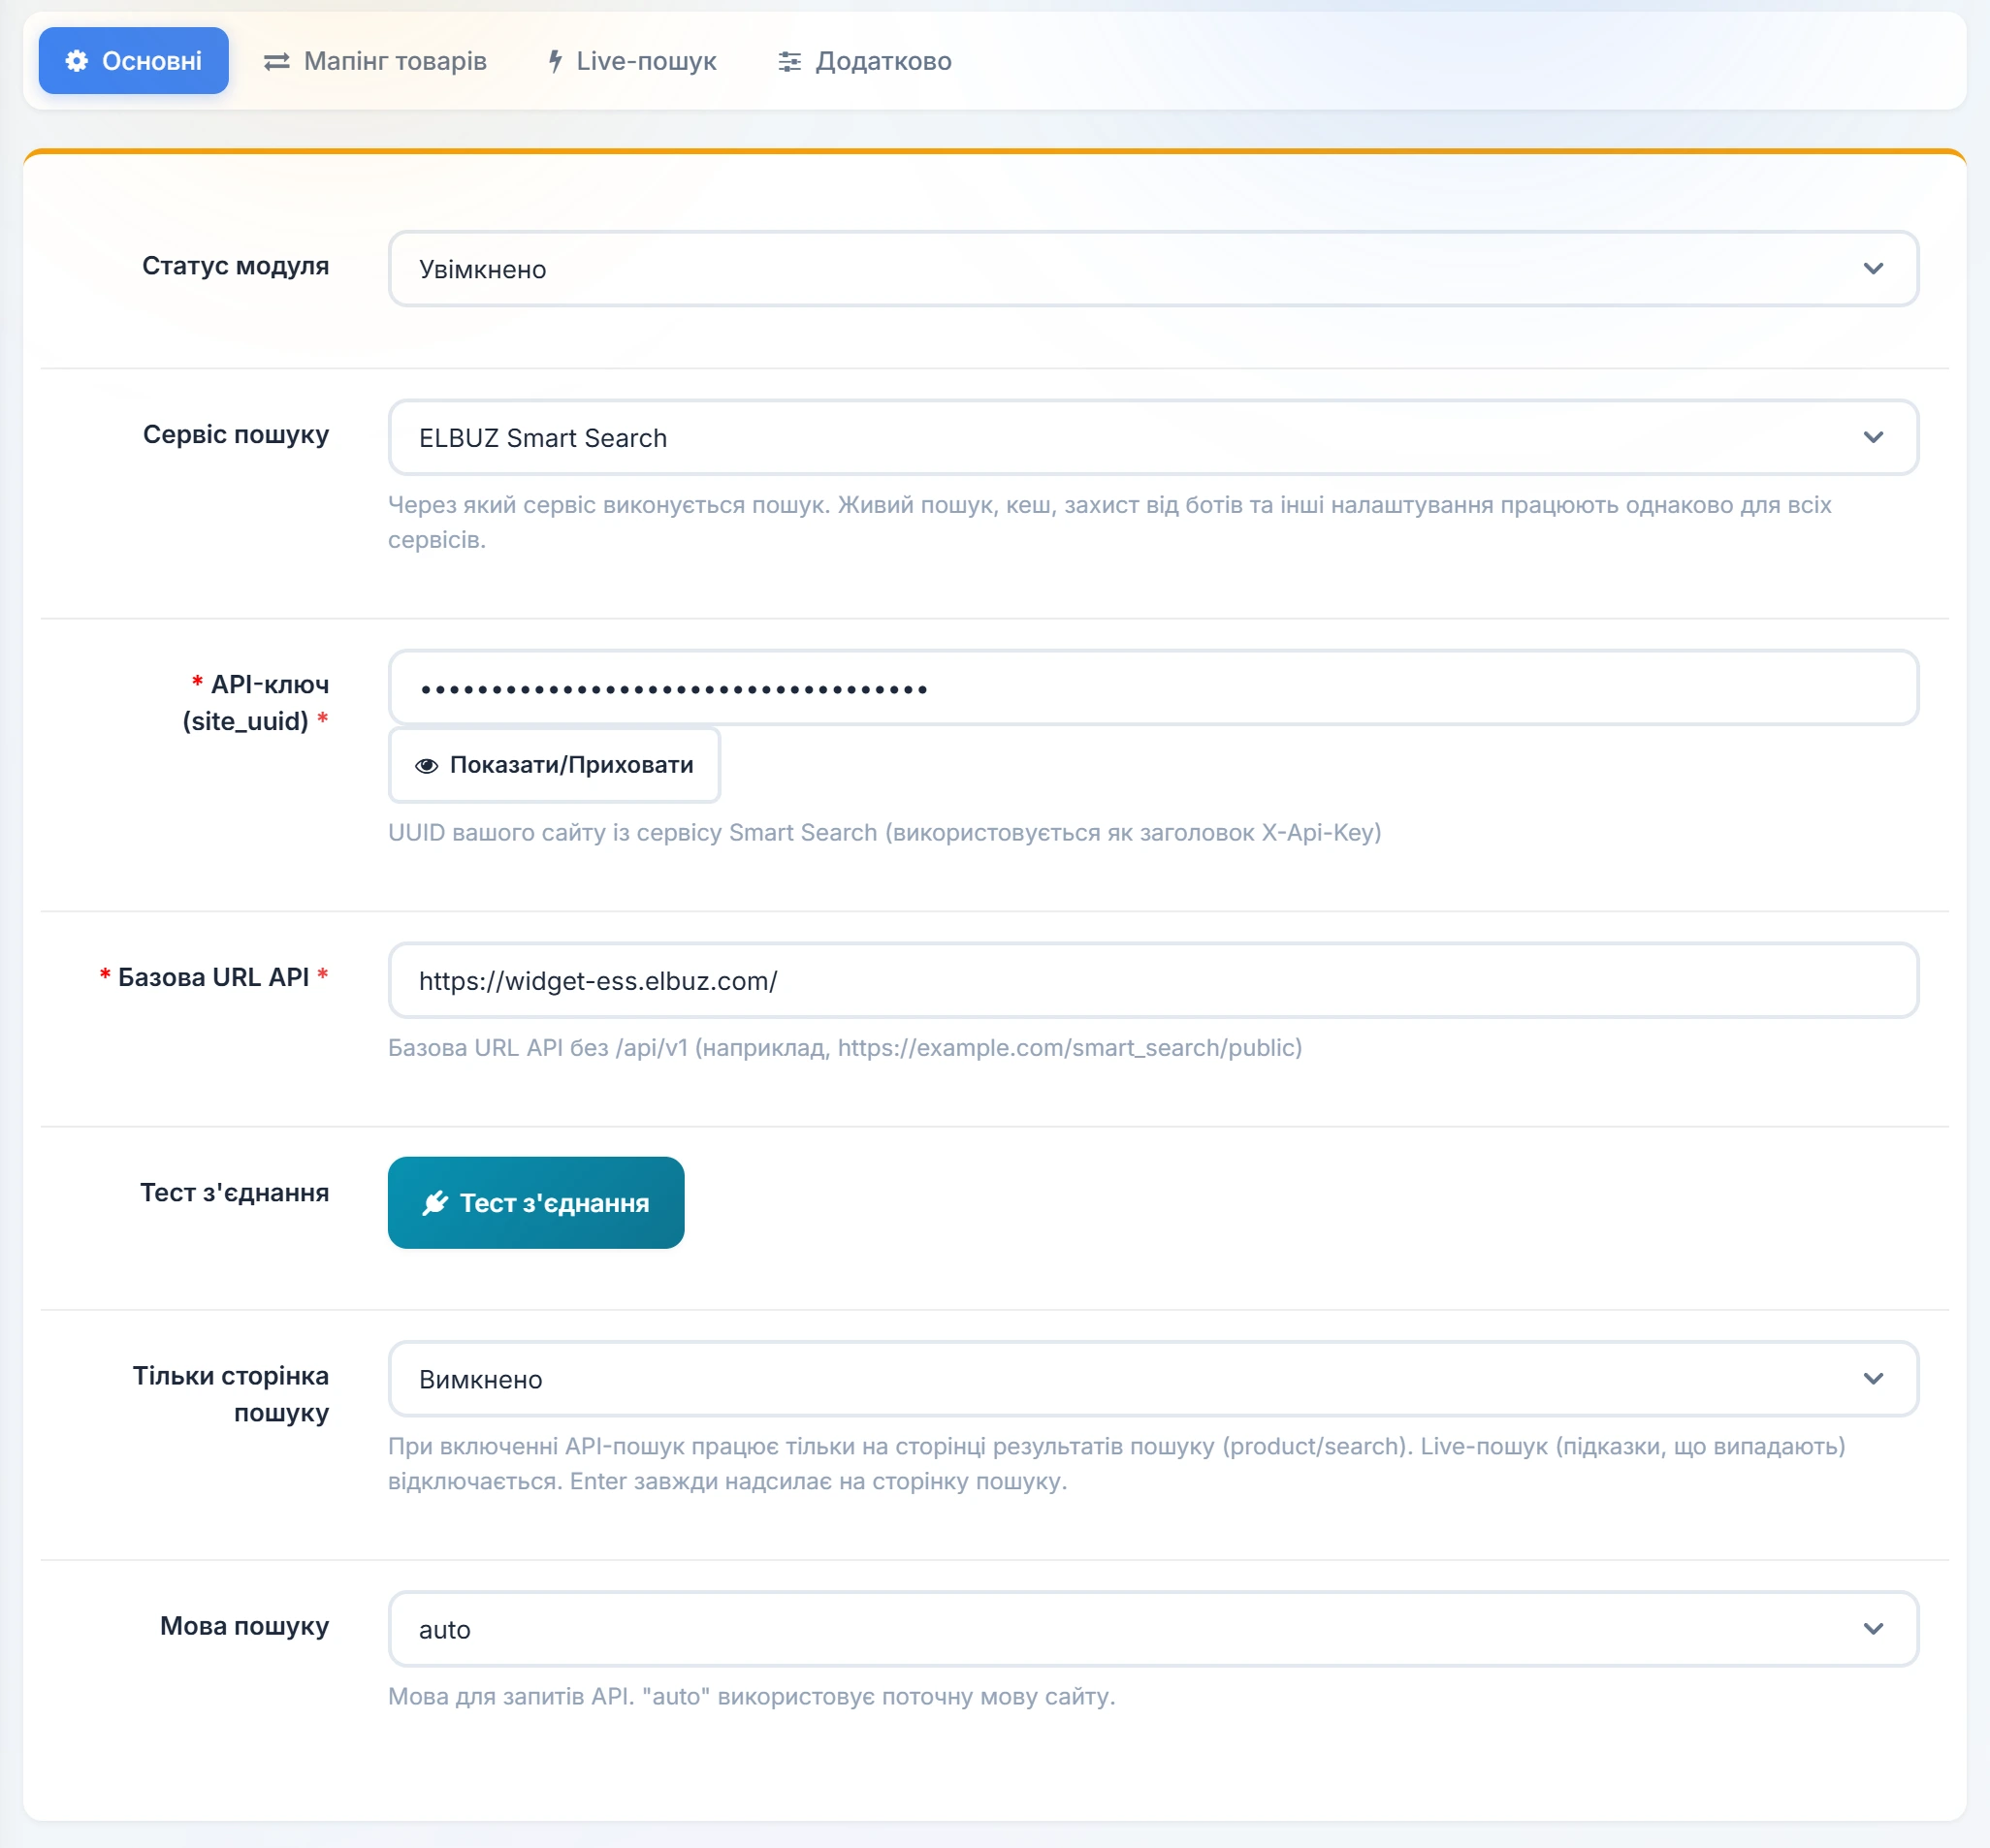Toggle API key visibility with Показати/Приховати
Viewport: 1990px width, 1848px height.
(553, 765)
